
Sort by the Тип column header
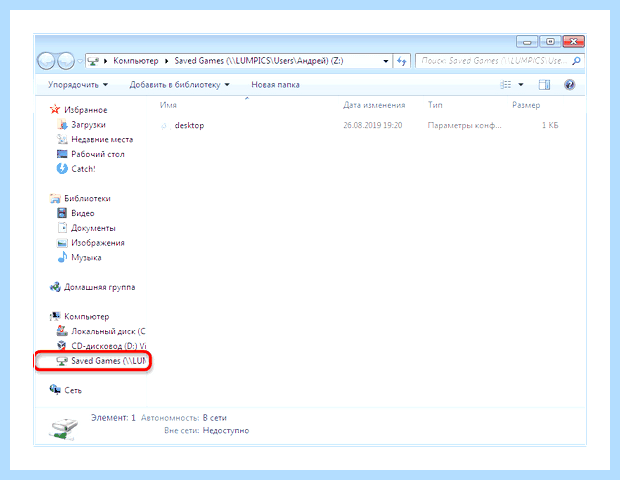tap(435, 105)
